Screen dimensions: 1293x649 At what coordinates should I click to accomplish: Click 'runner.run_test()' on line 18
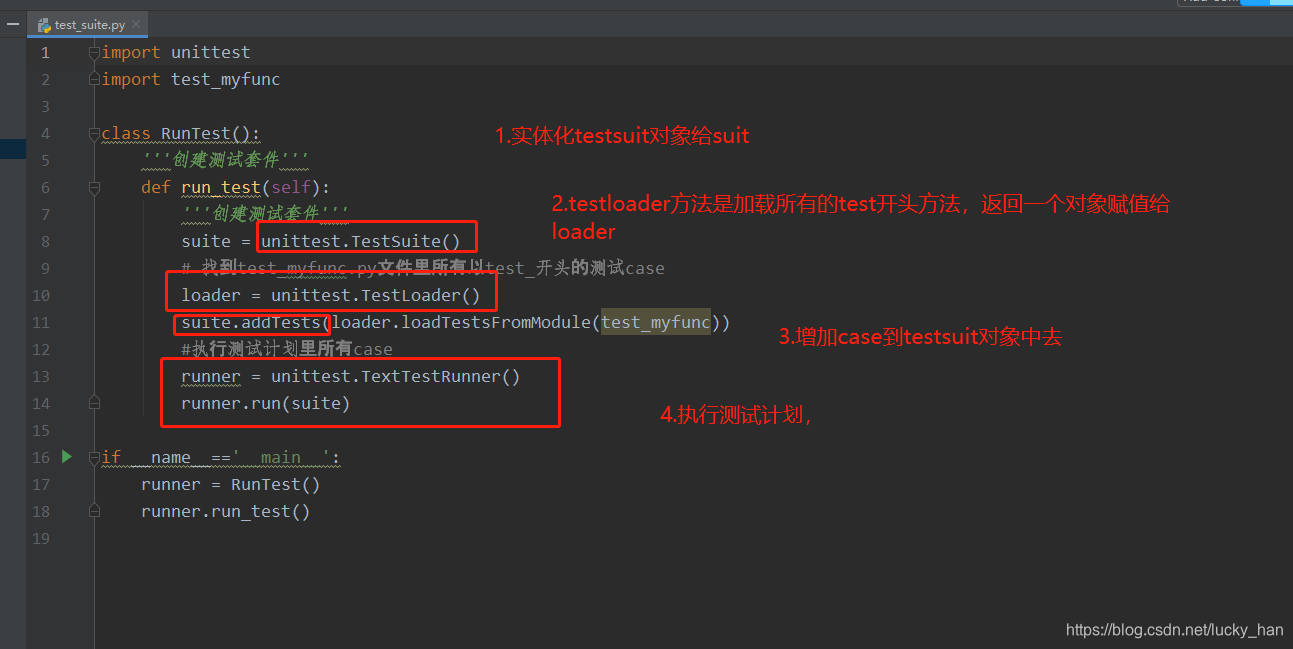tap(226, 511)
